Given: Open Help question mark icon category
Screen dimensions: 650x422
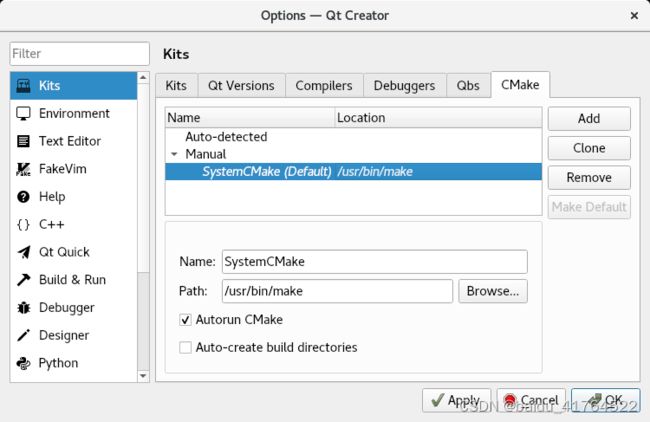Looking at the screenshot, I should click(x=23, y=196).
